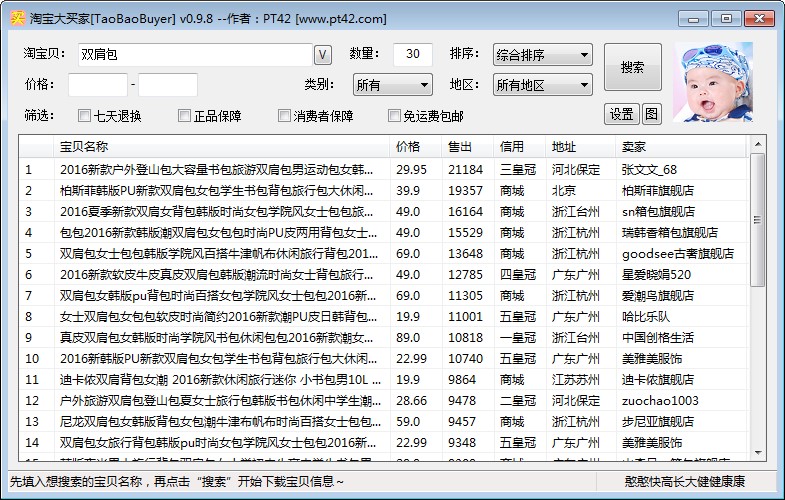Viewport: 785px width, 500px height.
Task: Open the 设置 settings button
Action: coord(621,114)
